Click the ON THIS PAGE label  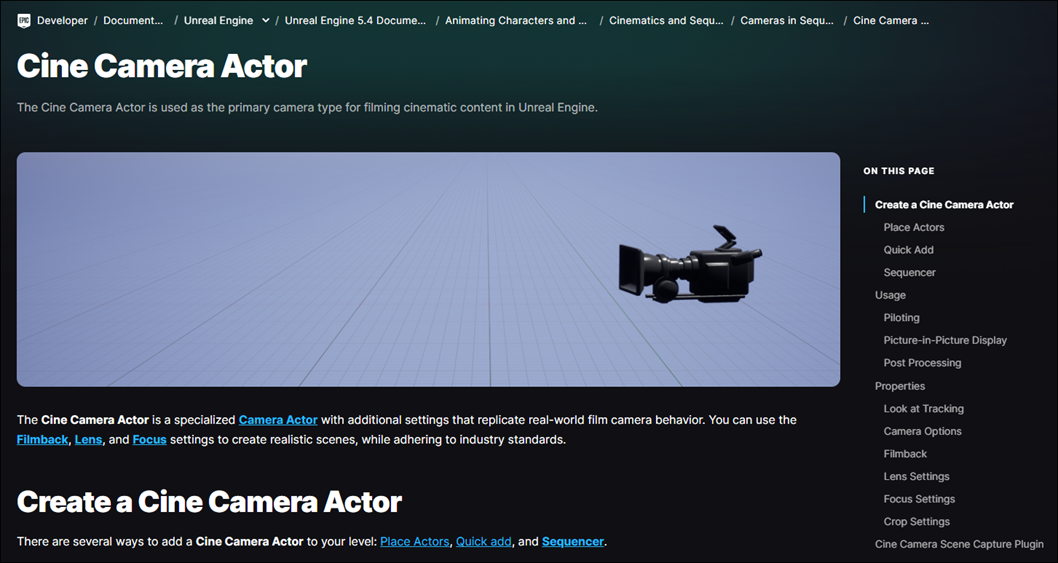click(899, 171)
